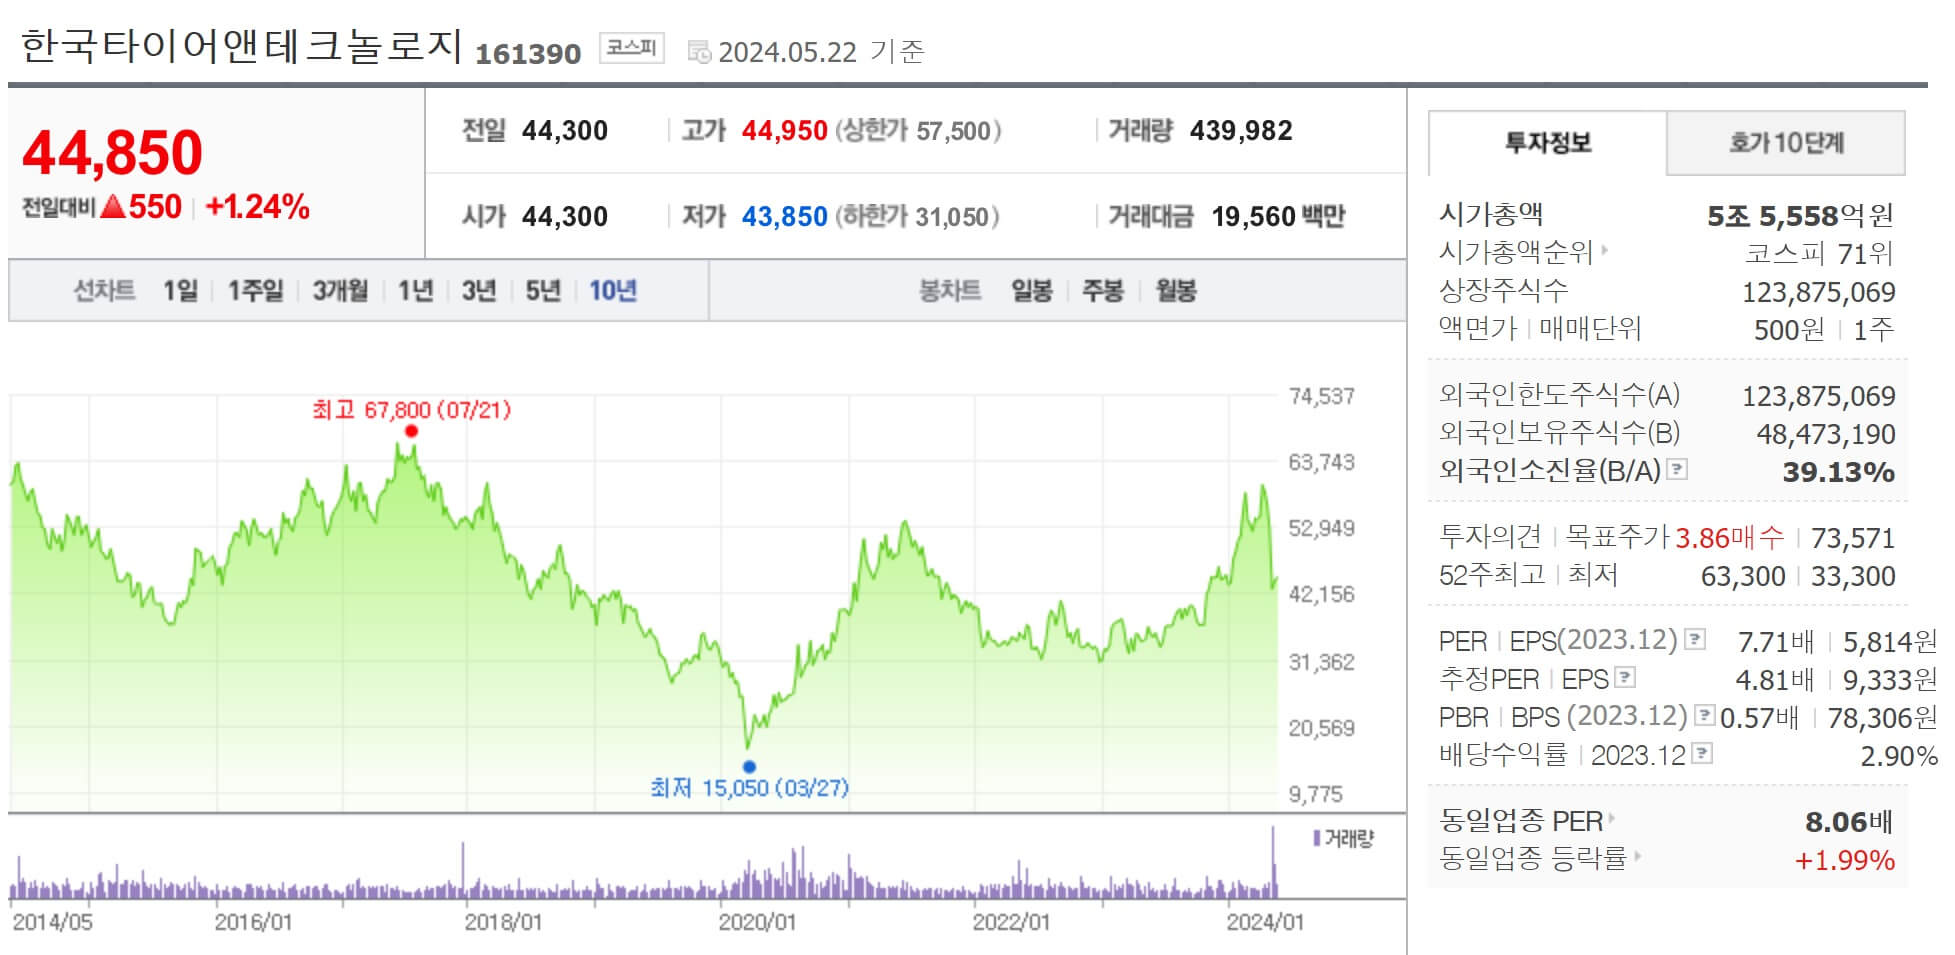Switch to 월봉 candlestick chart
Image resolution: width=1955 pixels, height=955 pixels.
pos(1176,291)
